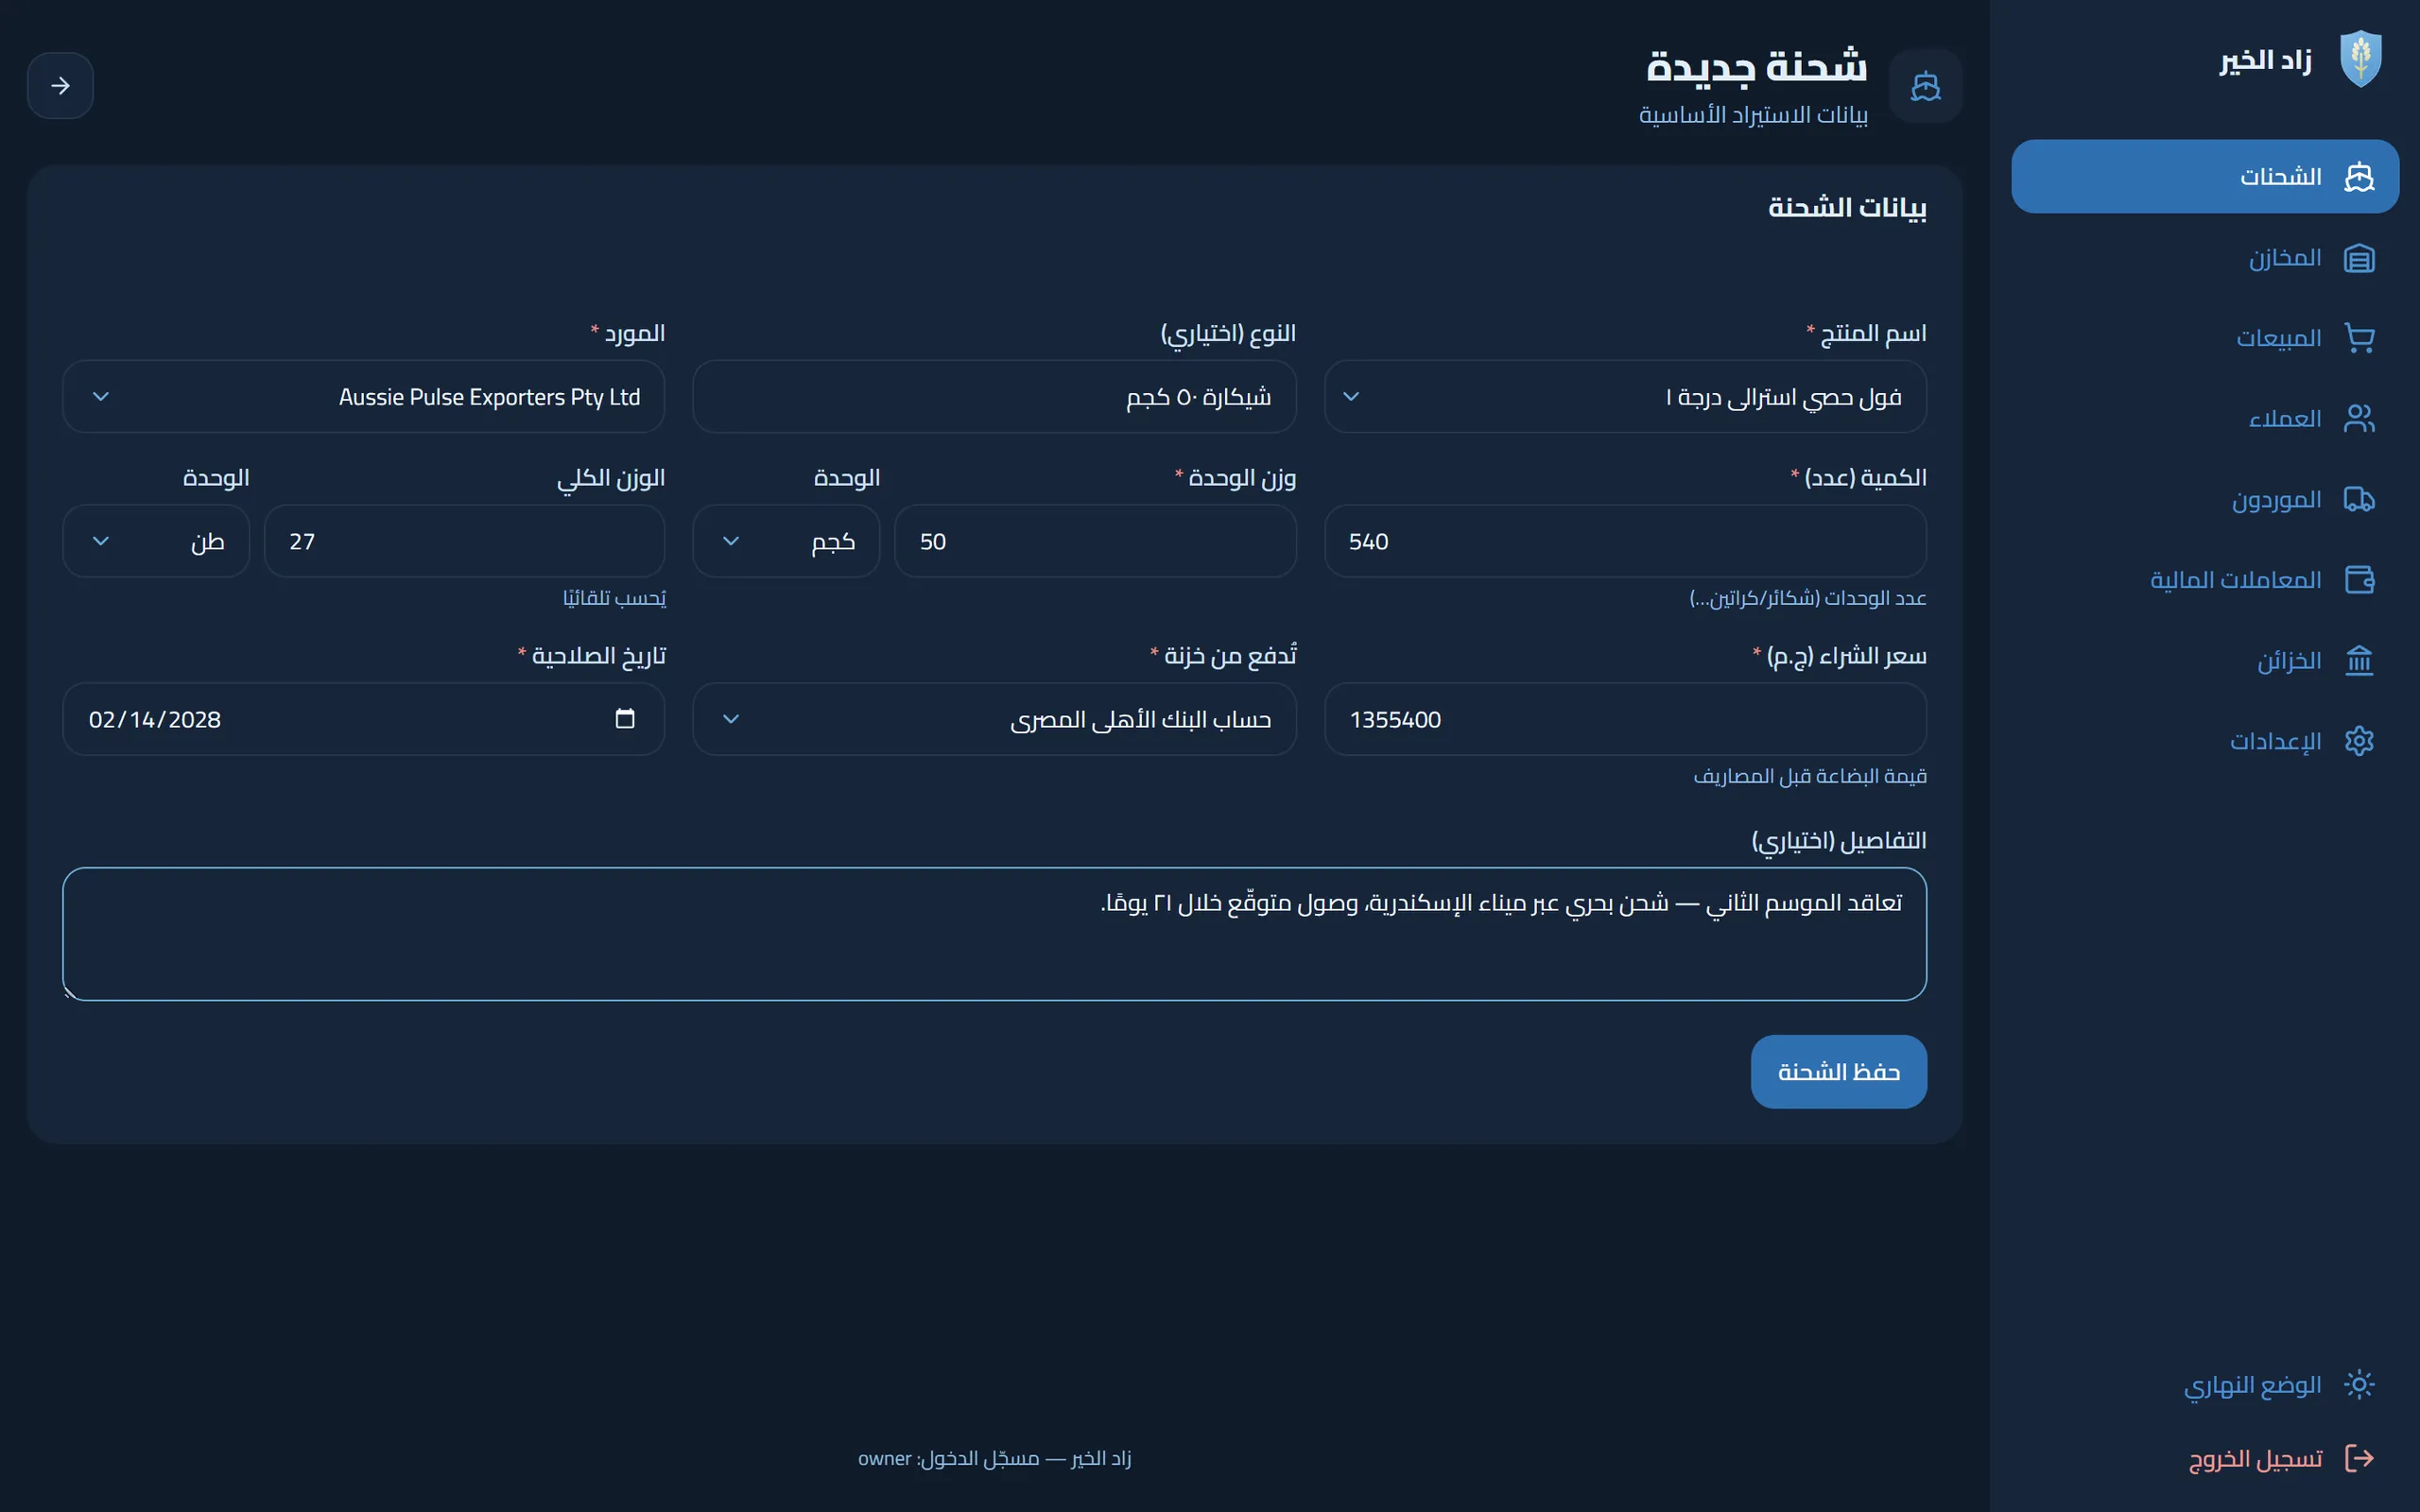Click the المبيعات shopping cart icon
This screenshot has height=1512, width=2420.
2359,338
